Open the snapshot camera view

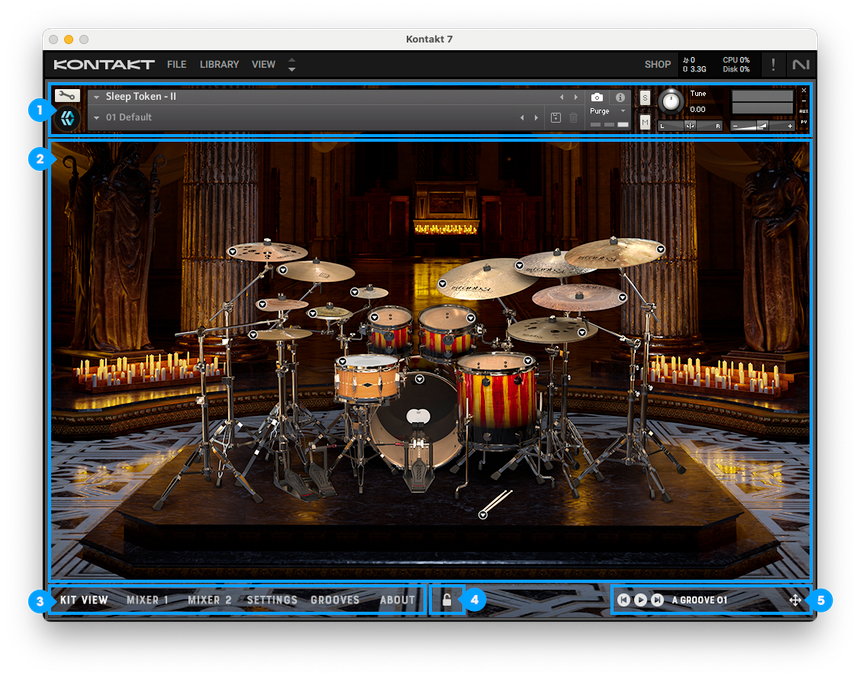click(597, 97)
